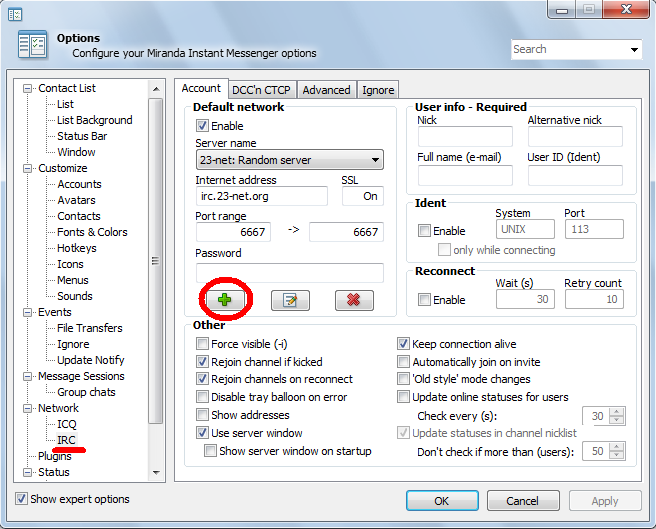Select ICQ in the Network tree

[x=67, y=424]
